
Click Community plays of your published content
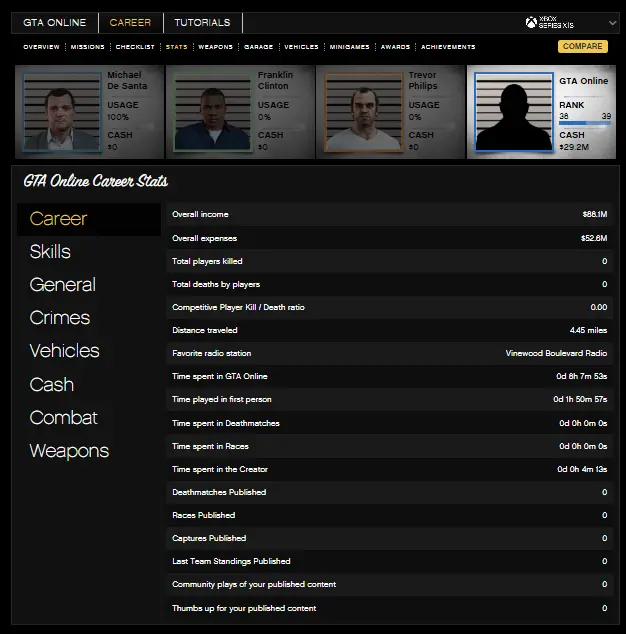click(x=254, y=584)
